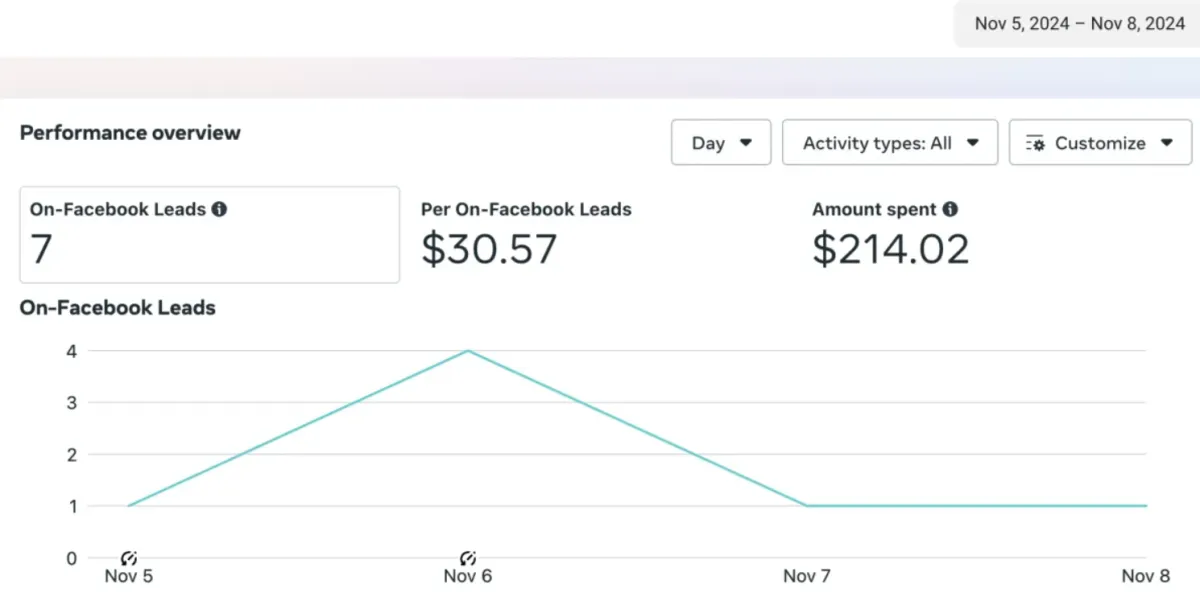Click the Nov 7 x-axis label

coord(807,576)
